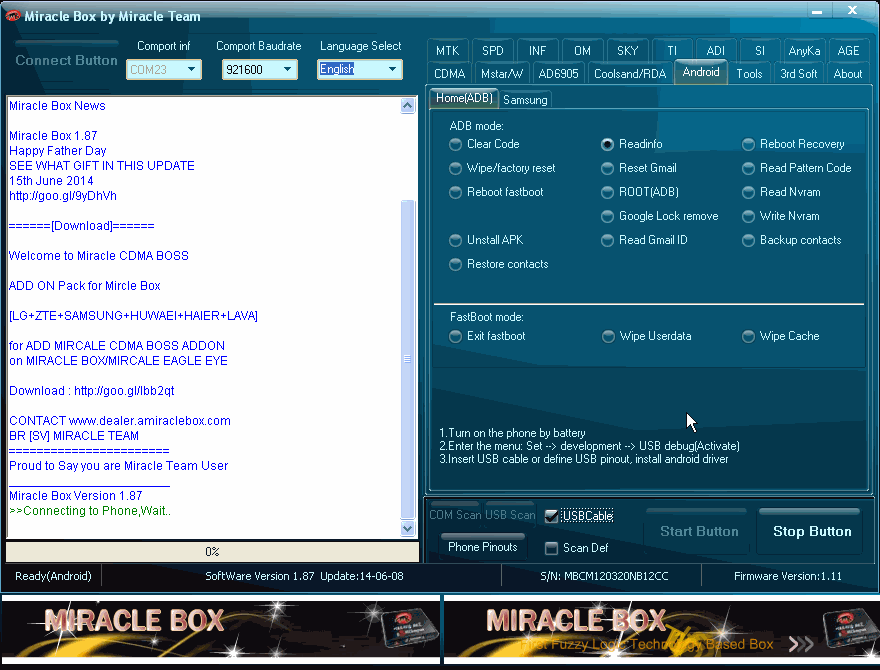Select the Android tab

(701, 72)
